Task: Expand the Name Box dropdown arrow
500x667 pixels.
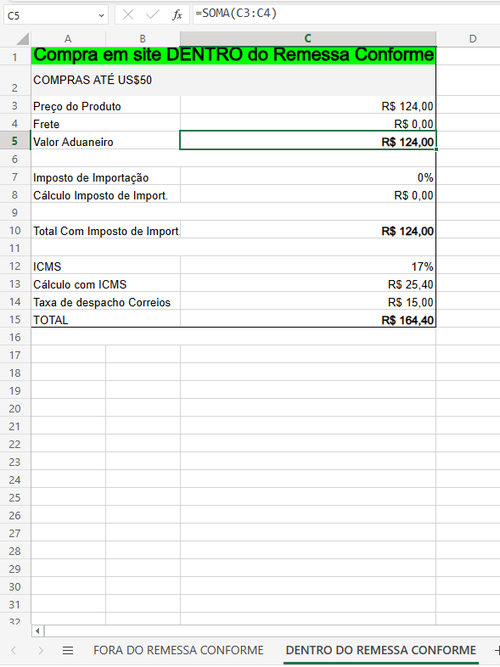Action: pos(101,16)
